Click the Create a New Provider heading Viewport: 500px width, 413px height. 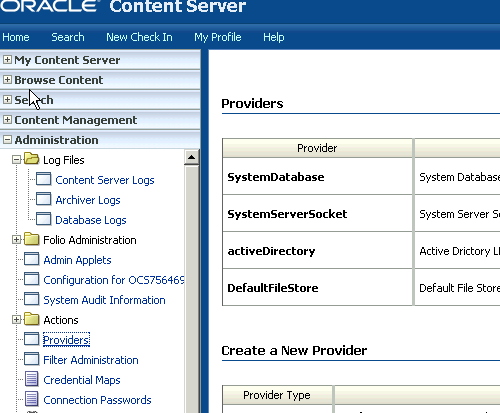(x=294, y=351)
